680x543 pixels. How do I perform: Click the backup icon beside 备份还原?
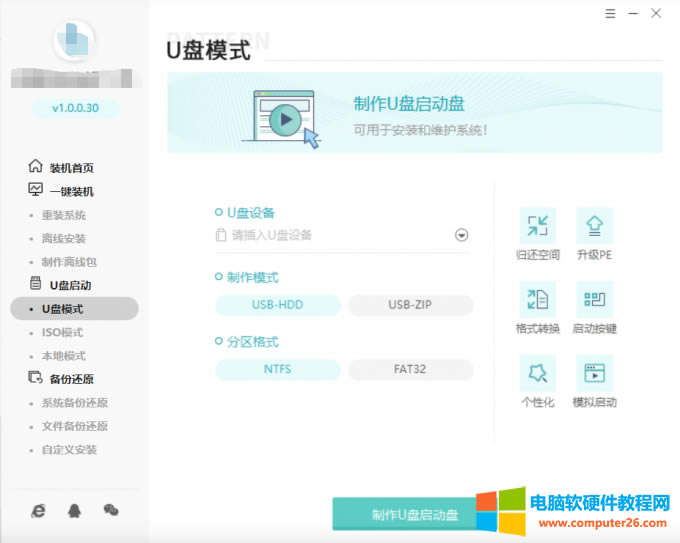36,377
